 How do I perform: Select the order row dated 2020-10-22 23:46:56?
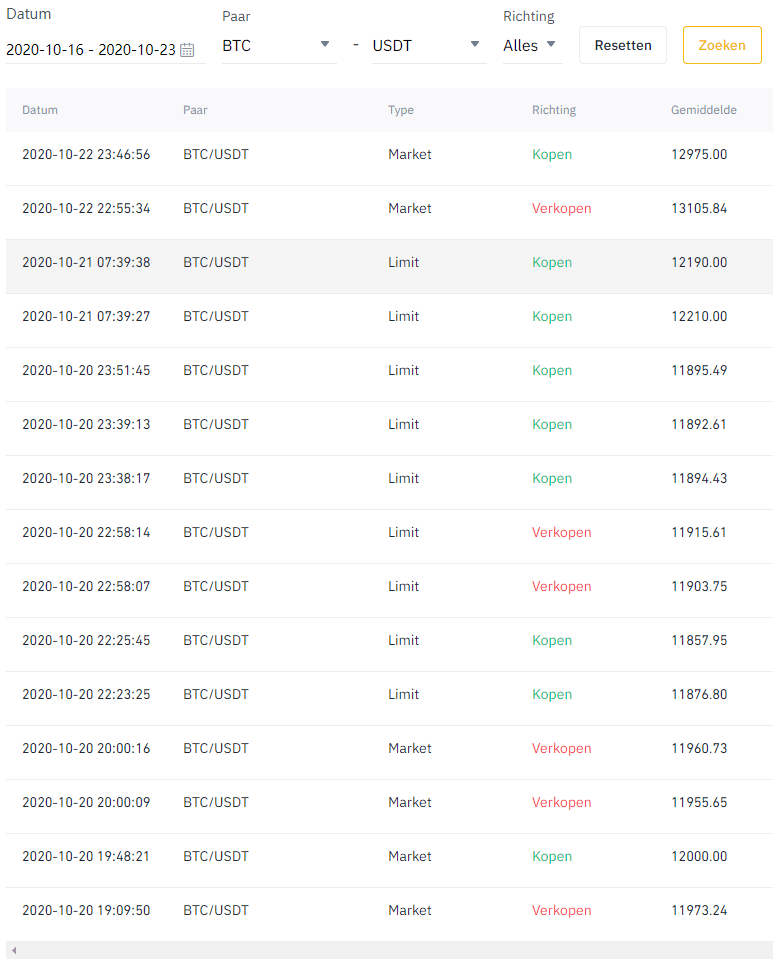tap(388, 155)
